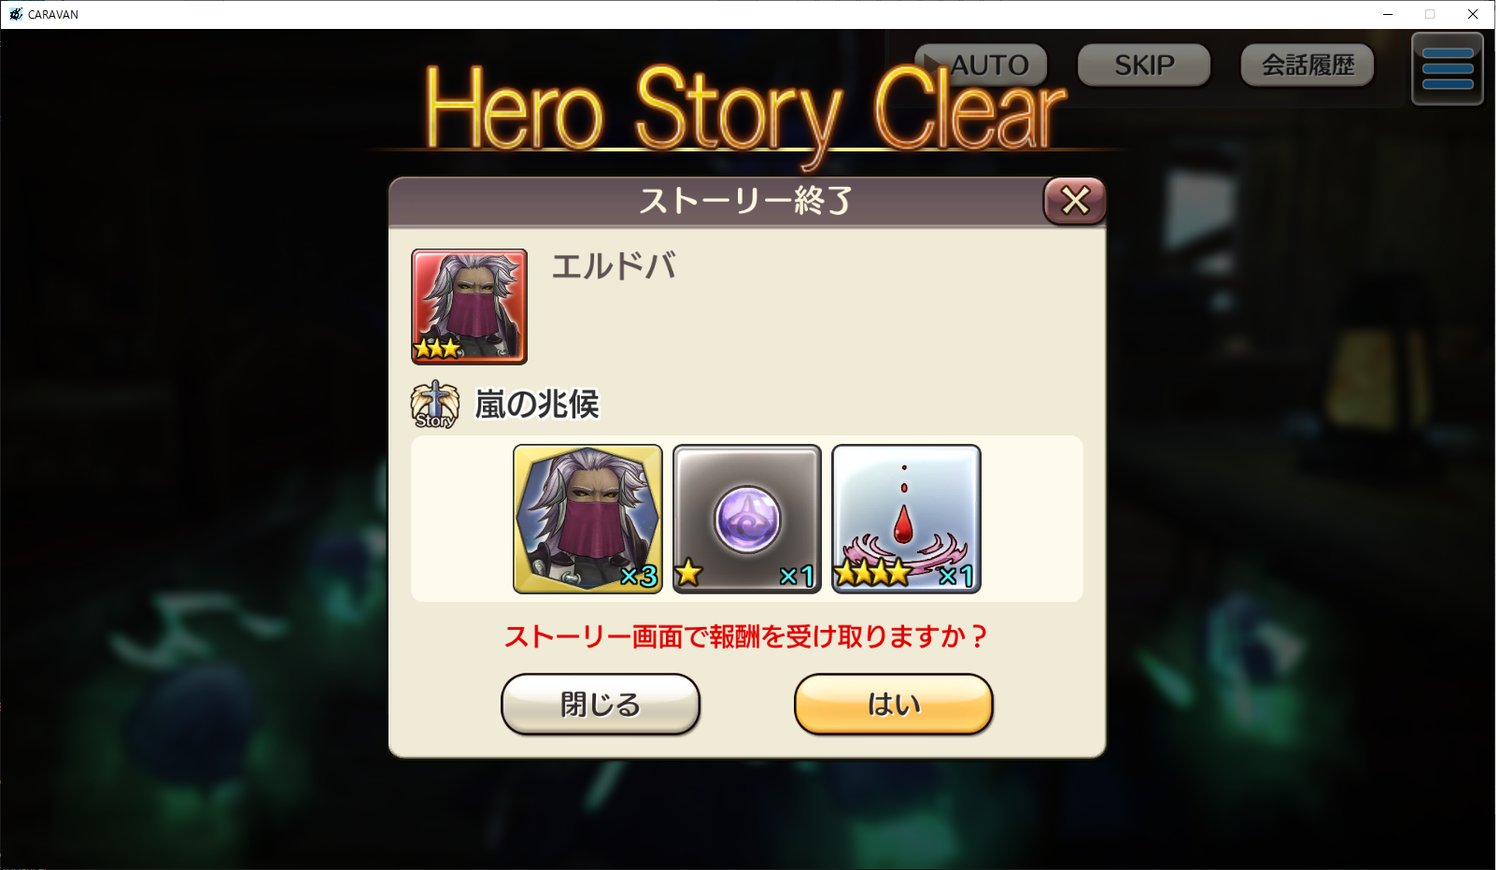
Task: Select the Eldoba shard reward x3
Action: [588, 519]
